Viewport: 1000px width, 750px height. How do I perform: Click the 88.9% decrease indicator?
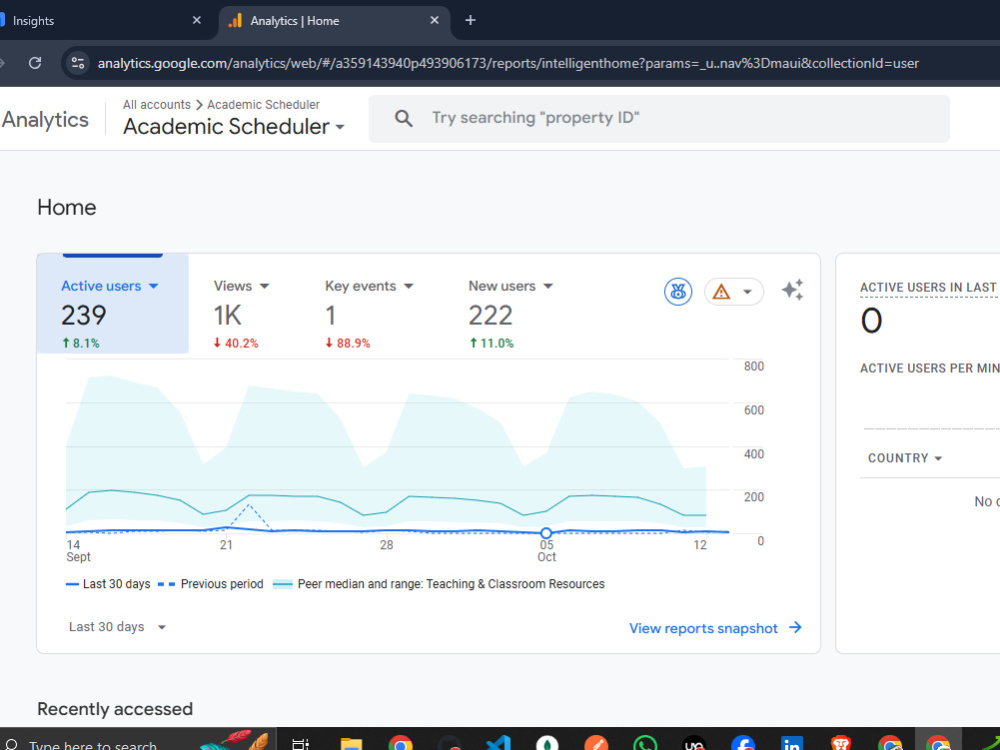[348, 343]
